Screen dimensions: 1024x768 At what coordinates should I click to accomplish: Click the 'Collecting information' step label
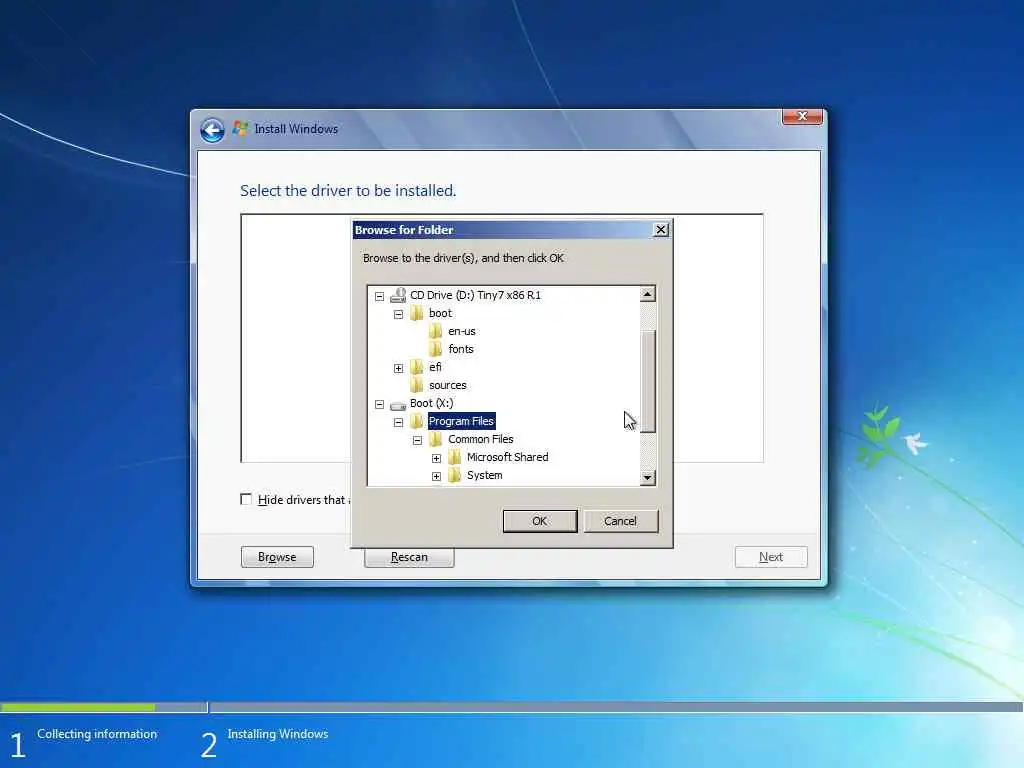[97, 734]
